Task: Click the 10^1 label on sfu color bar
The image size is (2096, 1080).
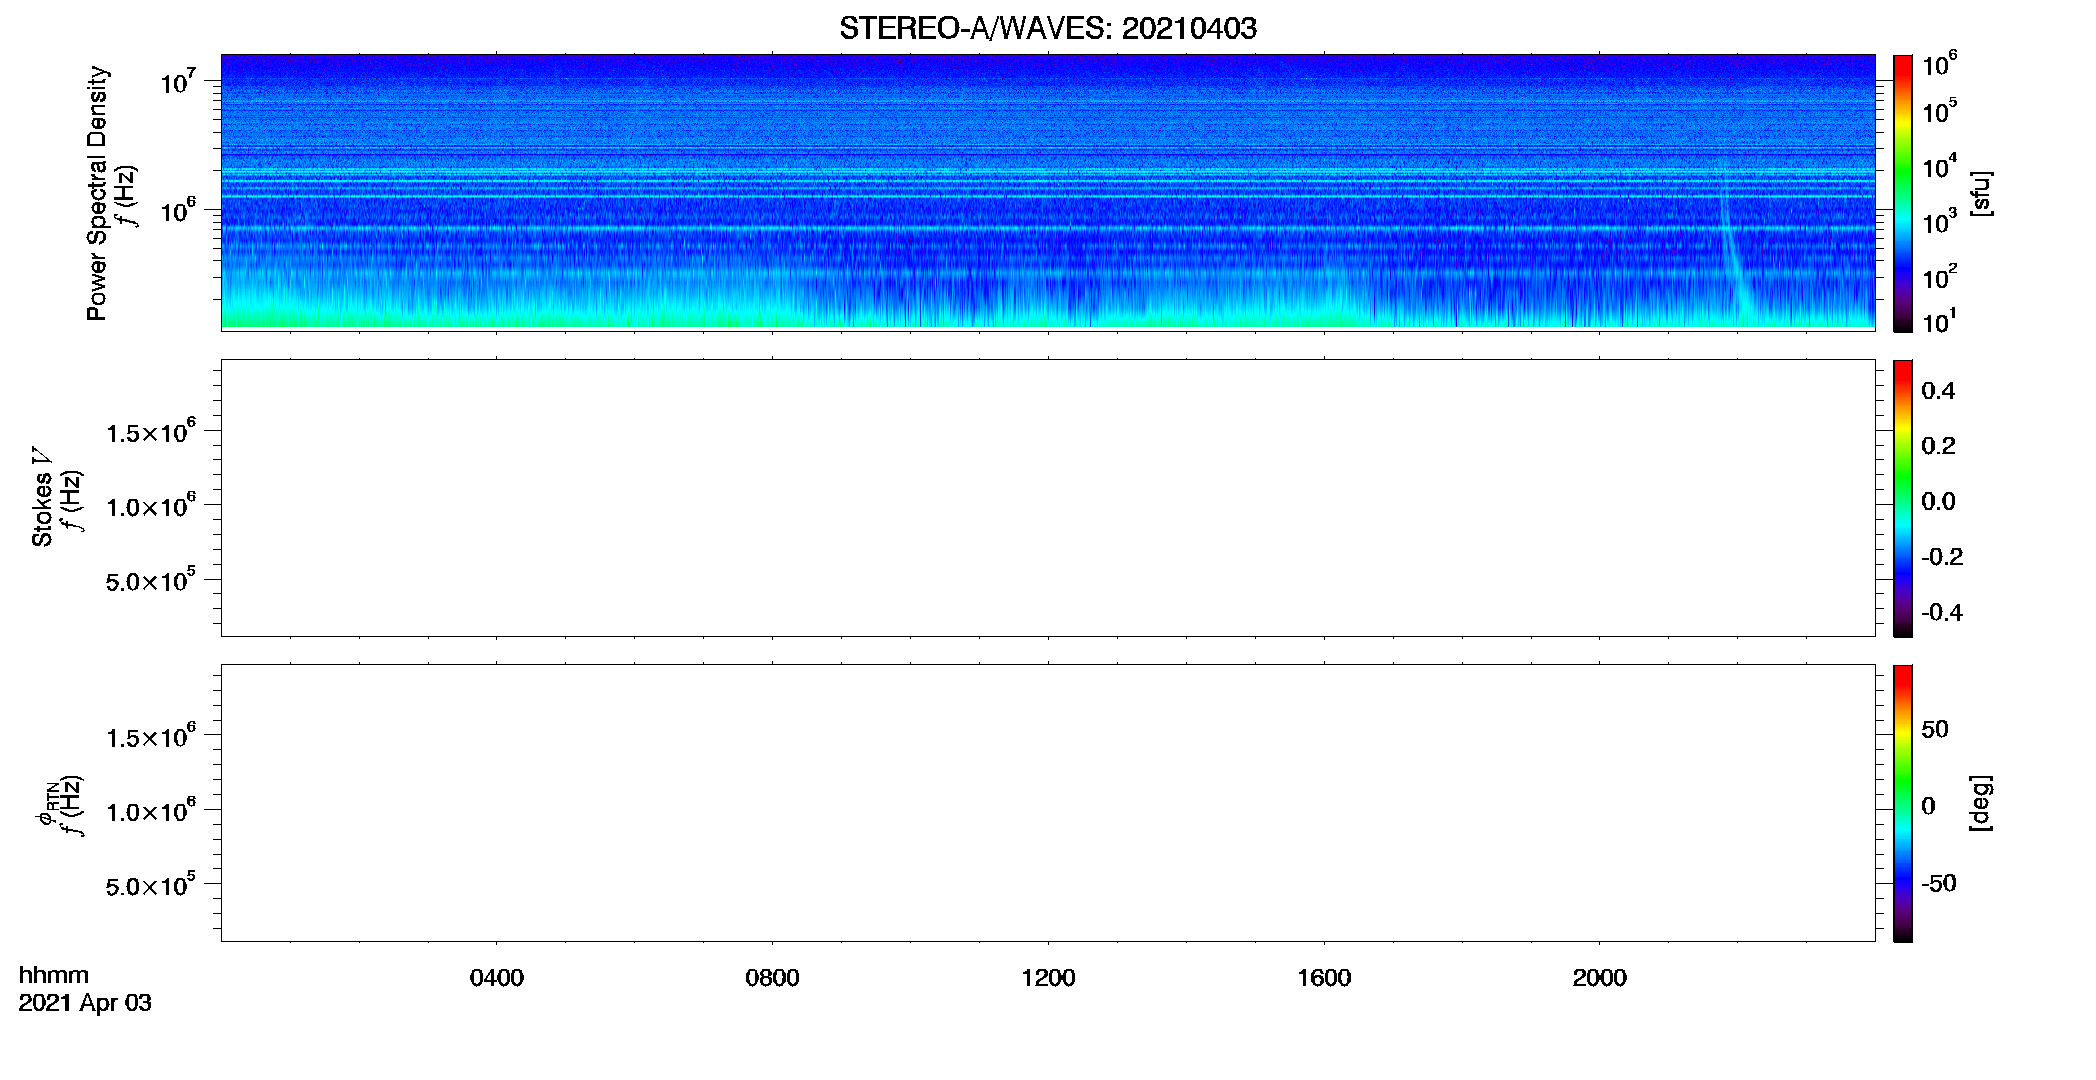Action: pos(1939,321)
